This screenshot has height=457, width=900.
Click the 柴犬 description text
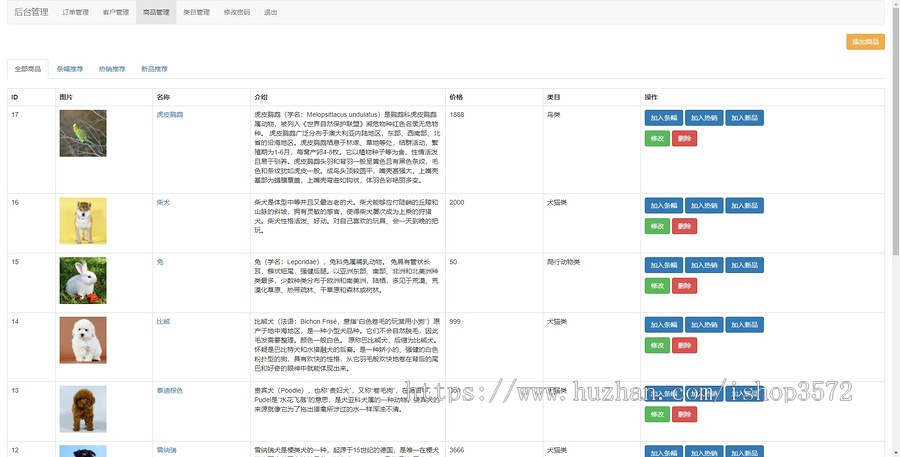[347, 216]
